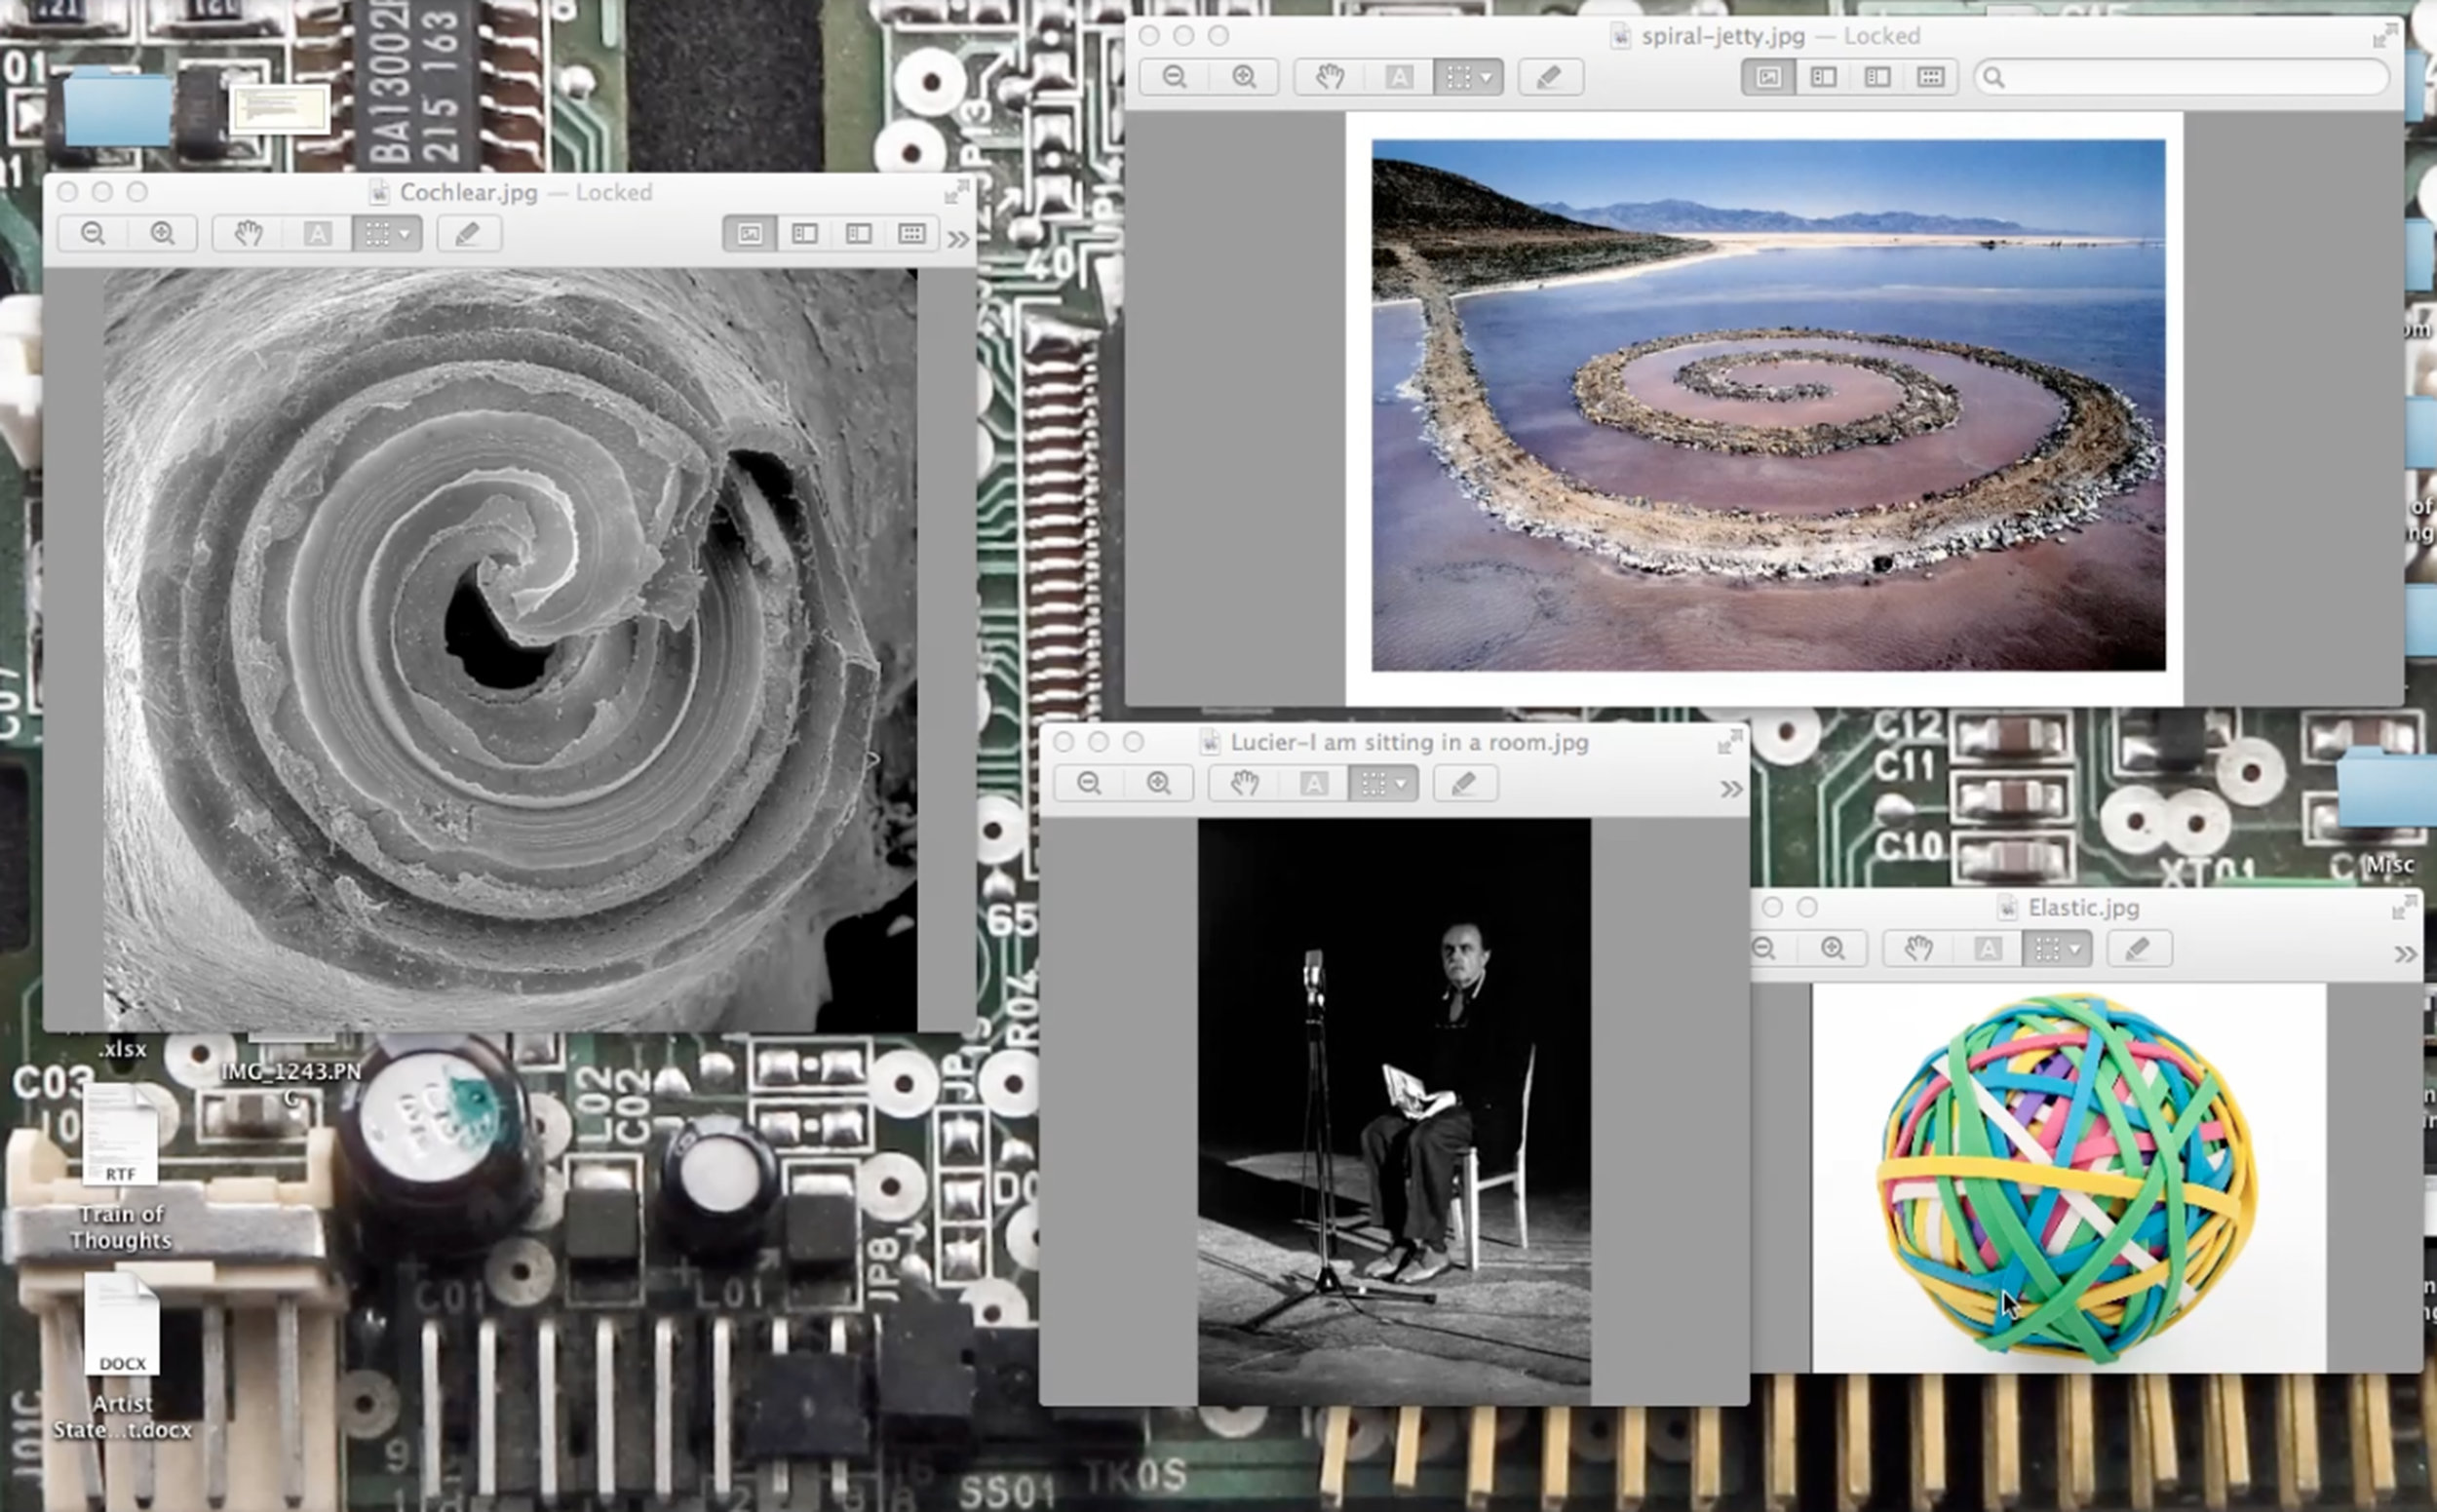Click the Locked label beside the spiral-jetty.jpg title

tap(1882, 36)
